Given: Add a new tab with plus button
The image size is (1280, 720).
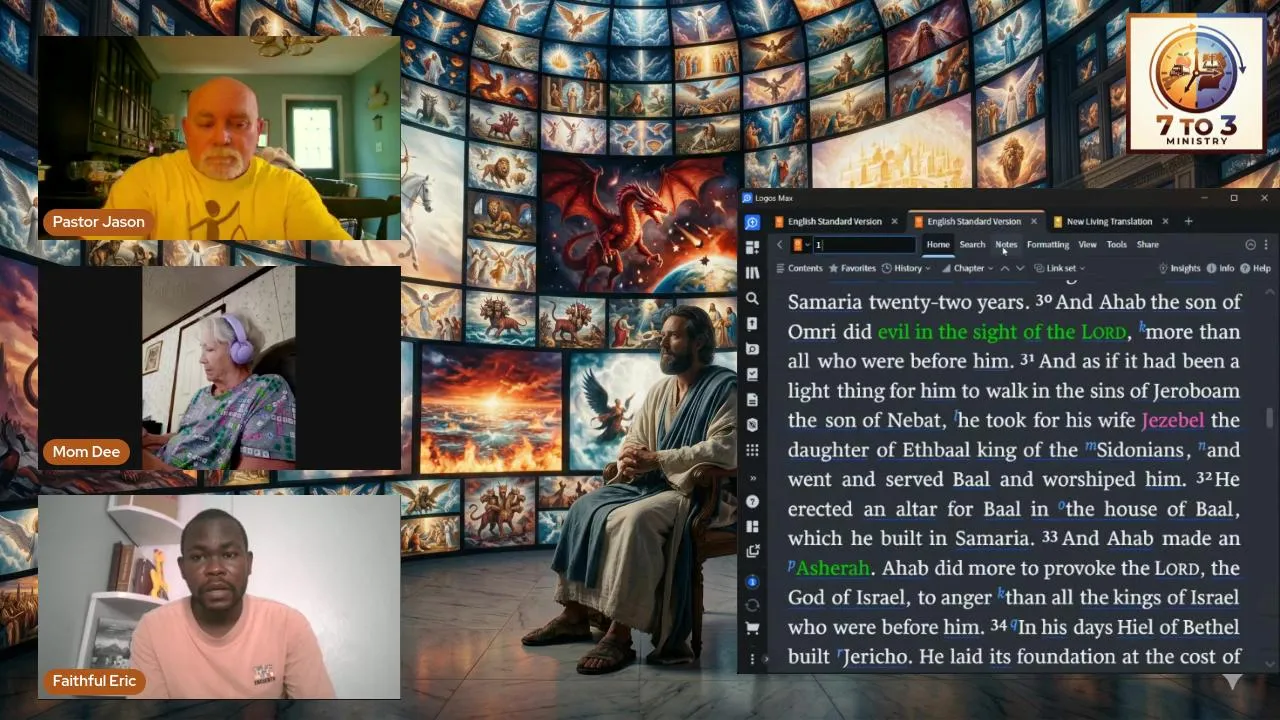Looking at the screenshot, I should 1188,221.
